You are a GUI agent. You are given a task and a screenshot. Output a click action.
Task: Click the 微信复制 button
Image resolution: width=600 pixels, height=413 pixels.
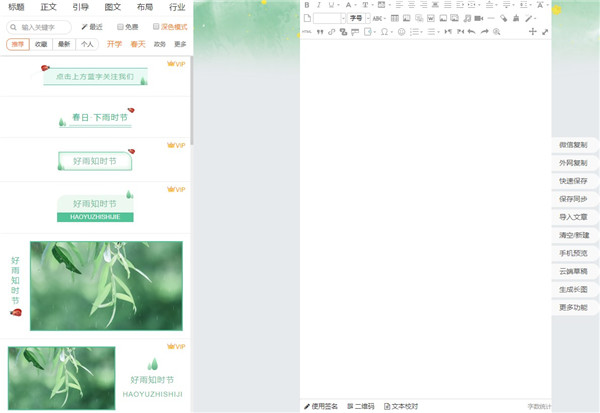click(574, 145)
